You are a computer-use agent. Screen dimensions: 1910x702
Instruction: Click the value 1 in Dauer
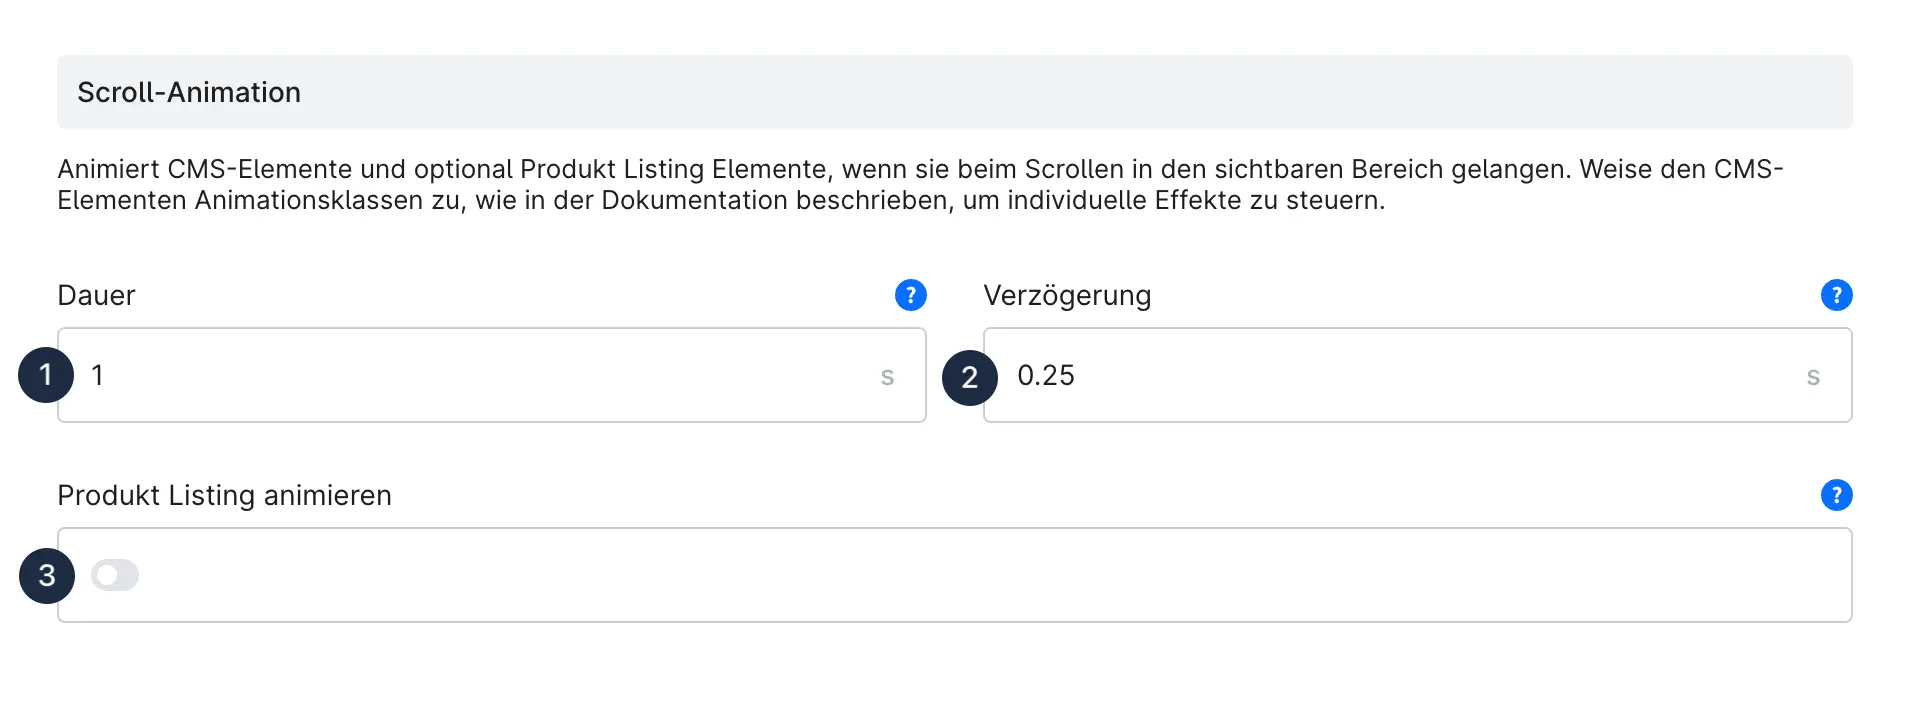click(x=98, y=375)
